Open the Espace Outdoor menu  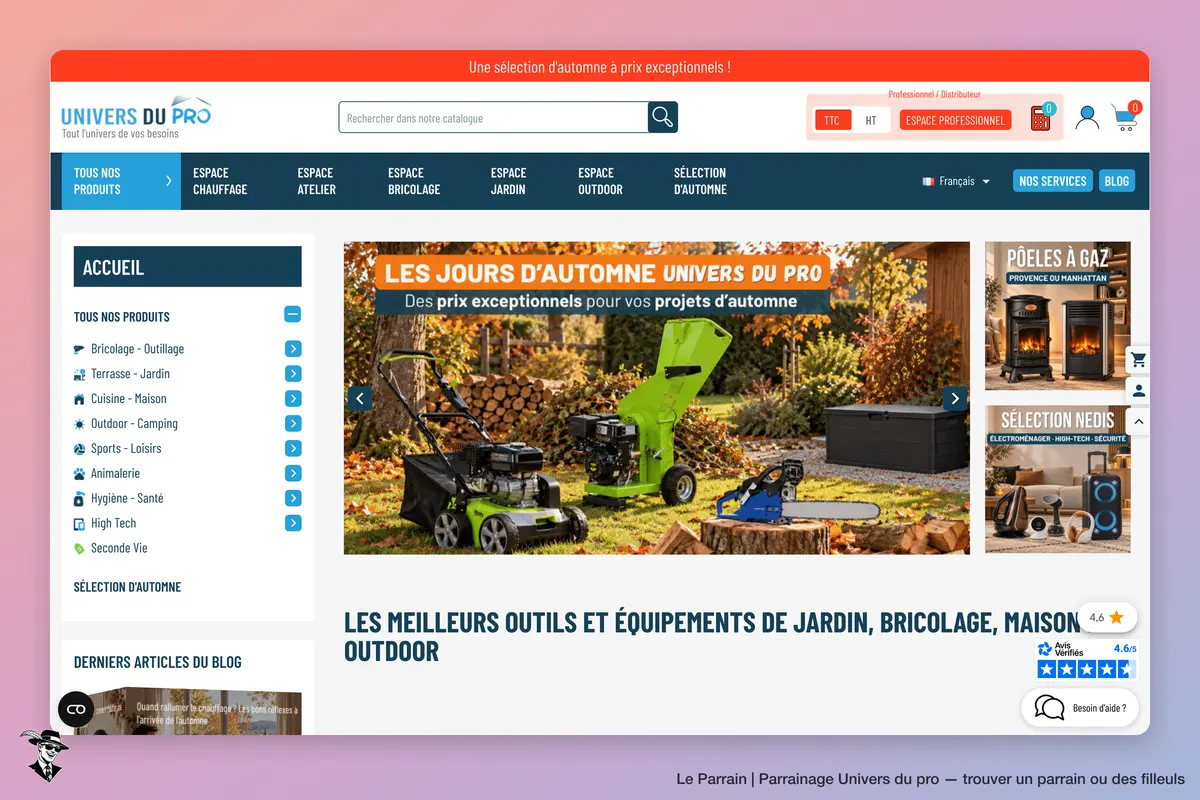pyautogui.click(x=600, y=181)
